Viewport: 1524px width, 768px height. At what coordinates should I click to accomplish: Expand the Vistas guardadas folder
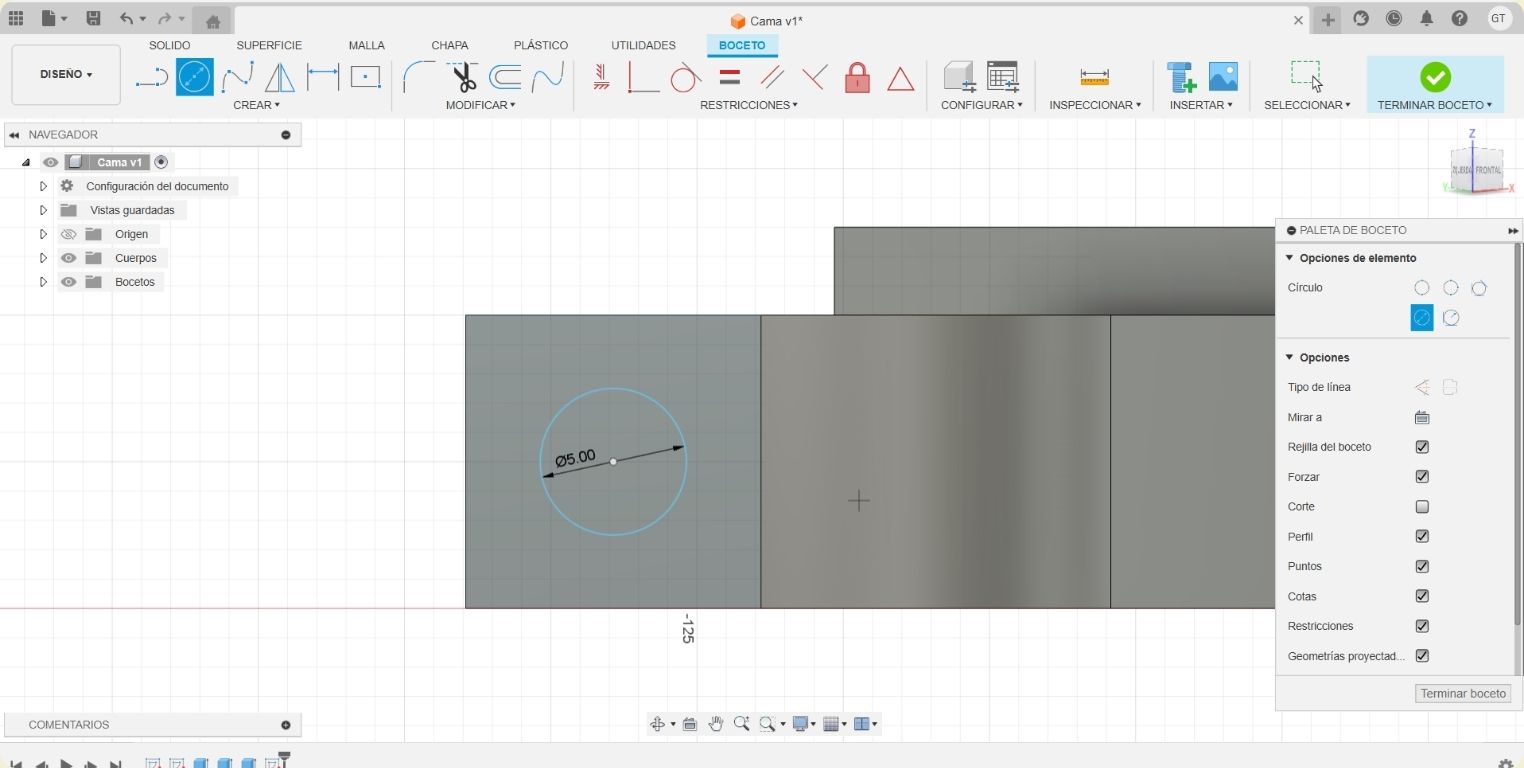pyautogui.click(x=43, y=210)
